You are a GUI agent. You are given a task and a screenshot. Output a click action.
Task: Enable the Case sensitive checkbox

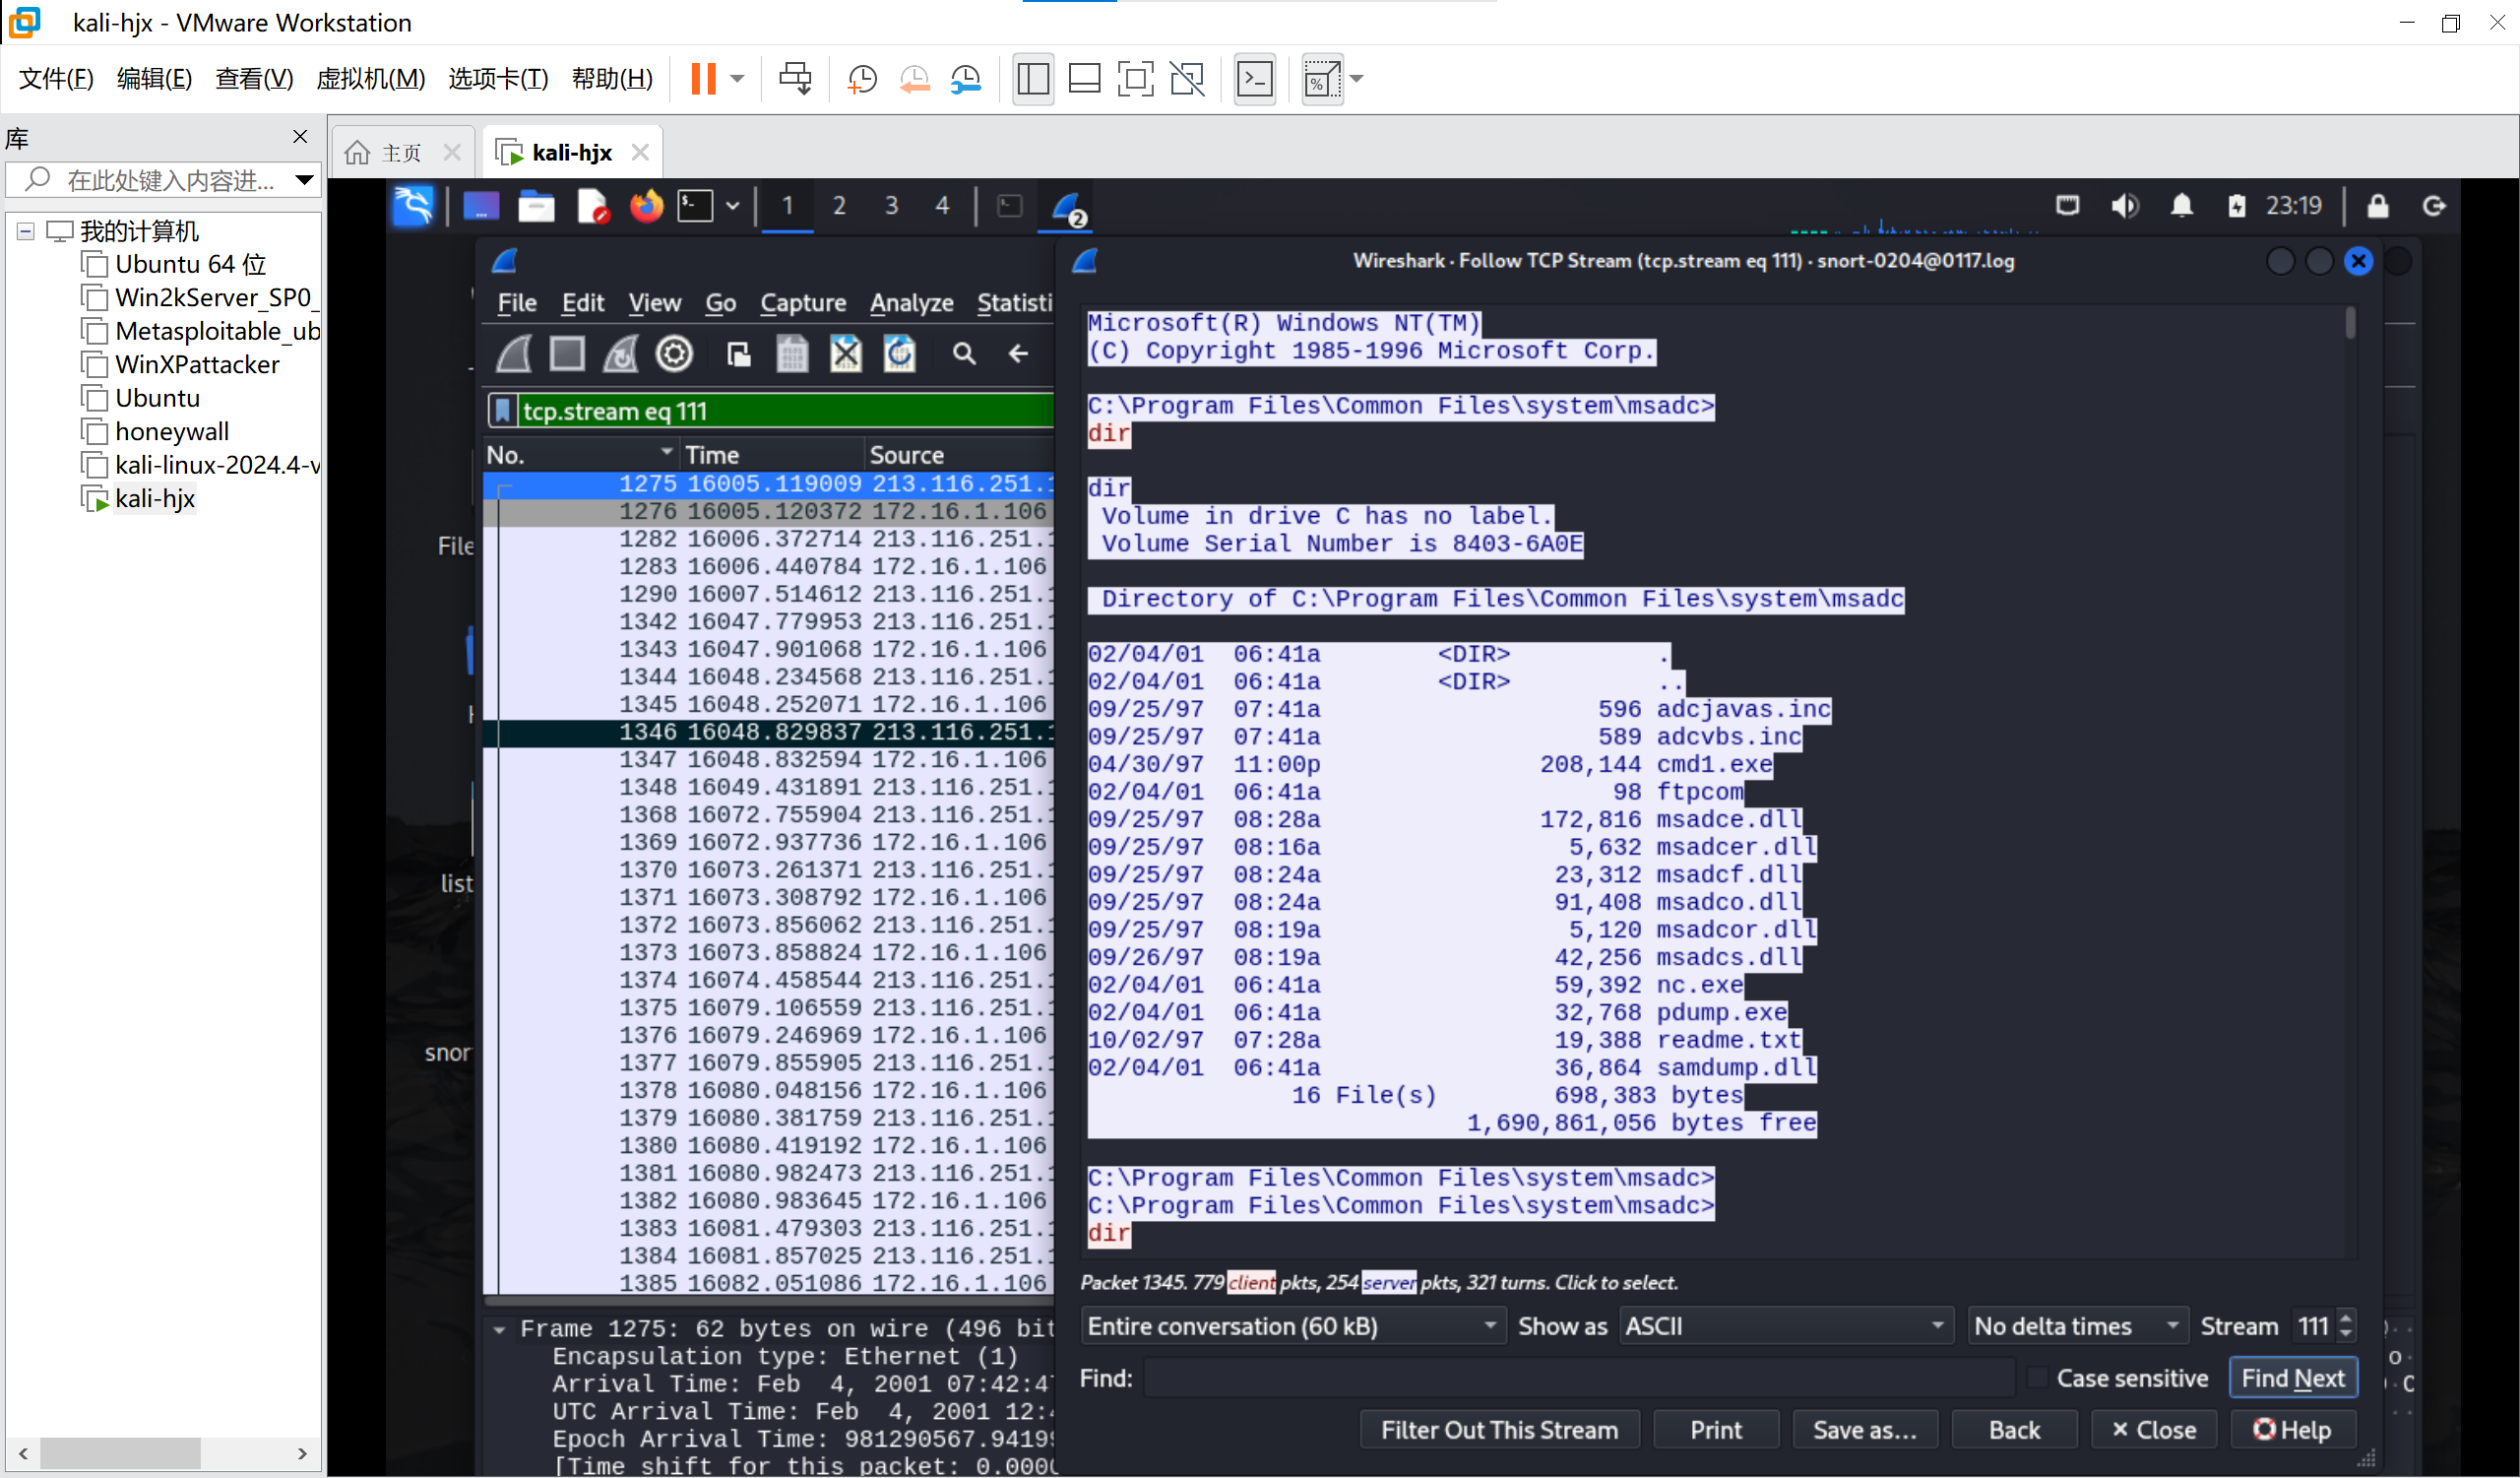(x=2037, y=1378)
